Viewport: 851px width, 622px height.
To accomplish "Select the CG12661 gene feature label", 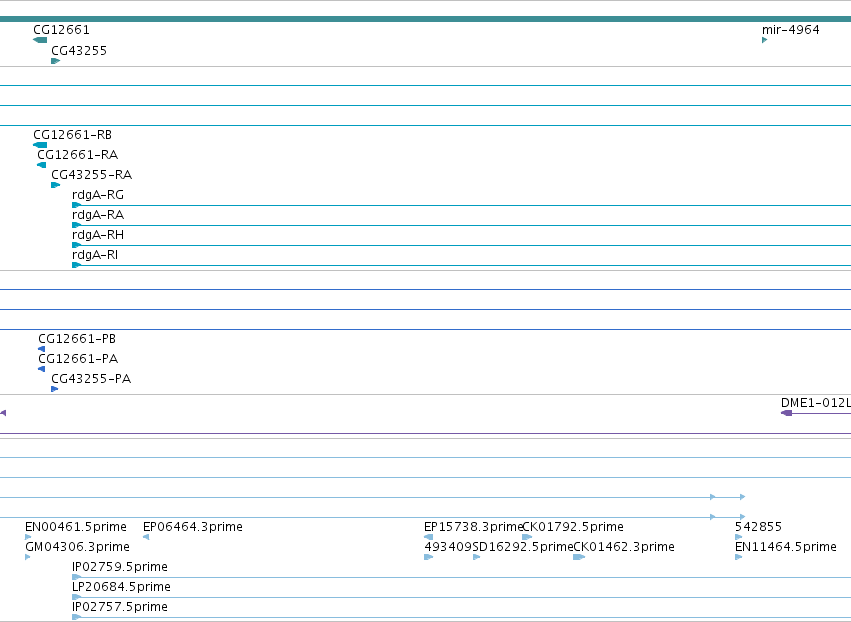I will coord(61,30).
